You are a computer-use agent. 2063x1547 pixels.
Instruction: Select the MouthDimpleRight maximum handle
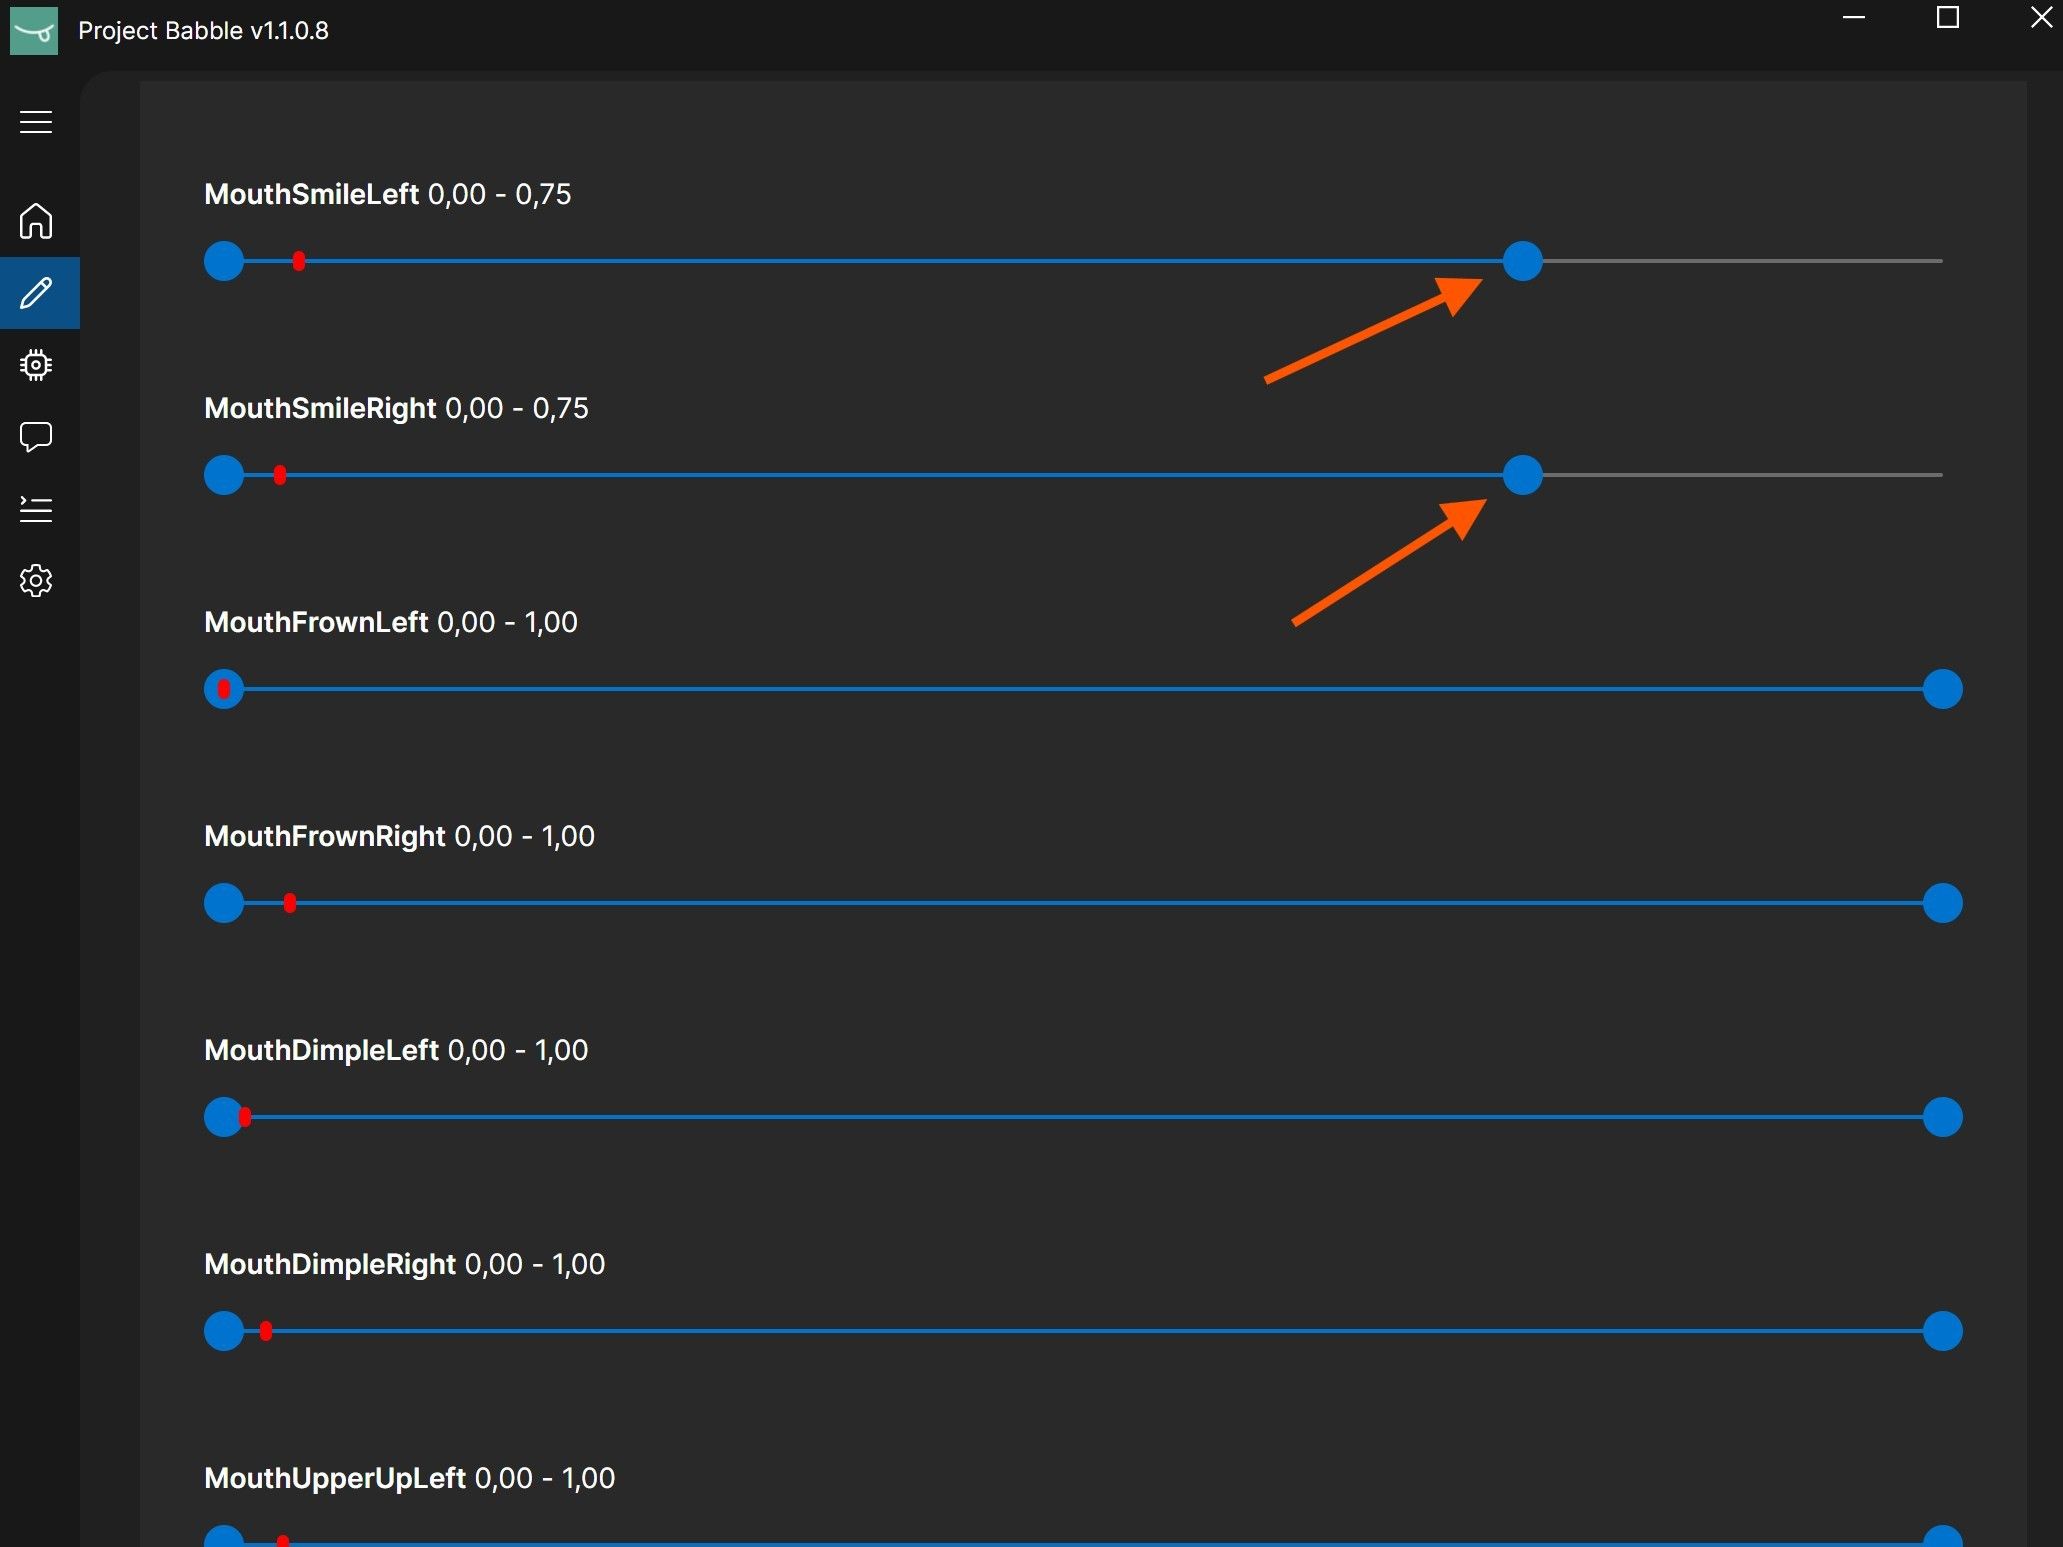[x=1941, y=1331]
